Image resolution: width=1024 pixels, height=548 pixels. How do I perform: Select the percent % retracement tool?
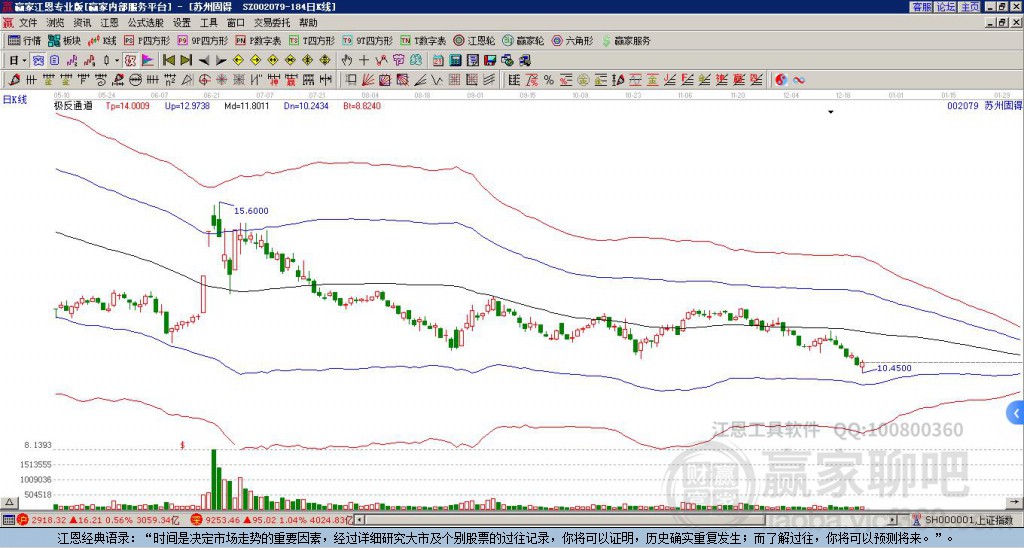(549, 80)
